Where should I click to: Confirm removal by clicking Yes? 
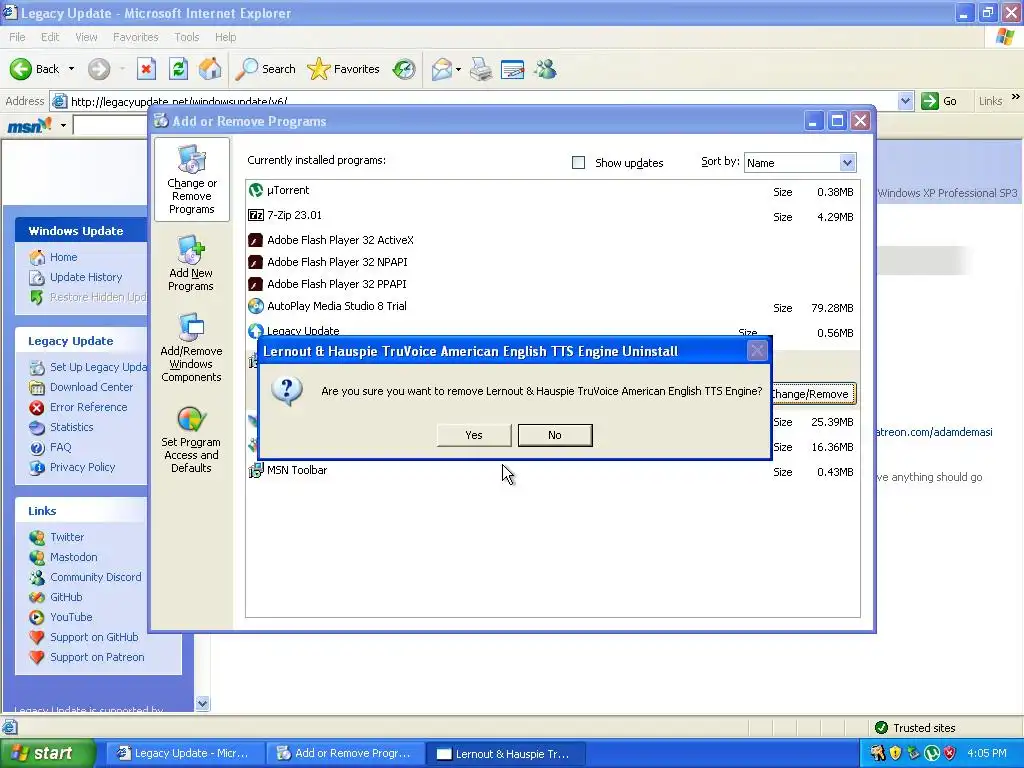(474, 435)
